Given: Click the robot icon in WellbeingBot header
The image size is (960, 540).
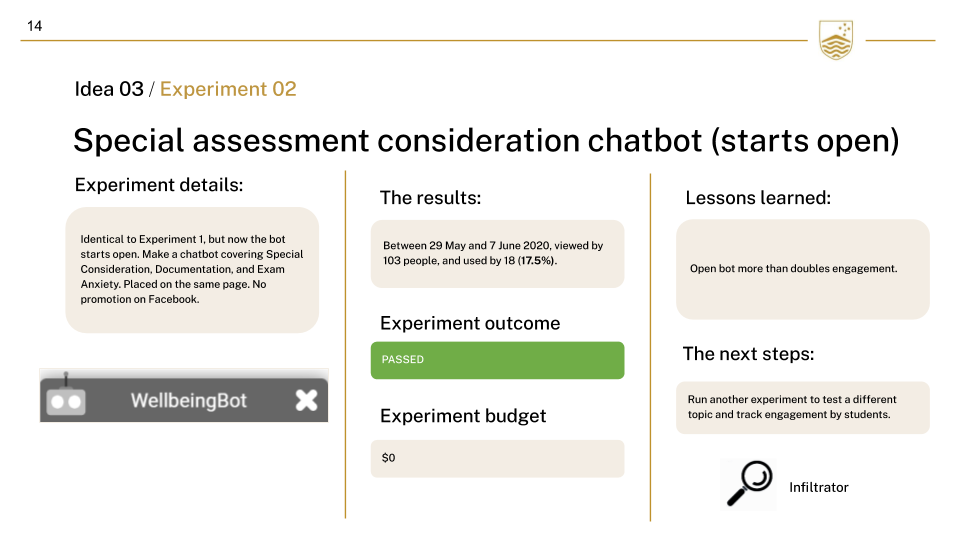Looking at the screenshot, I should (x=65, y=398).
